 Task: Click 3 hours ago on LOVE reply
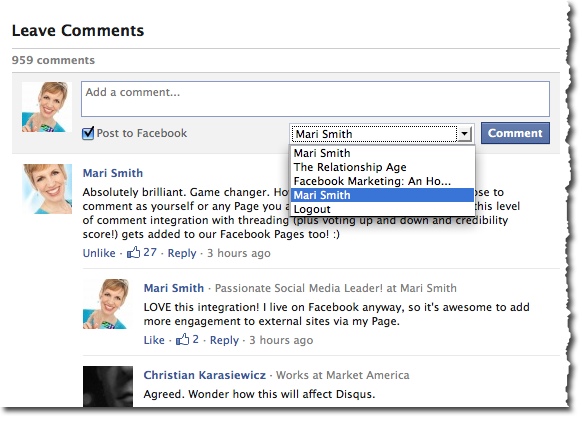click(281, 340)
